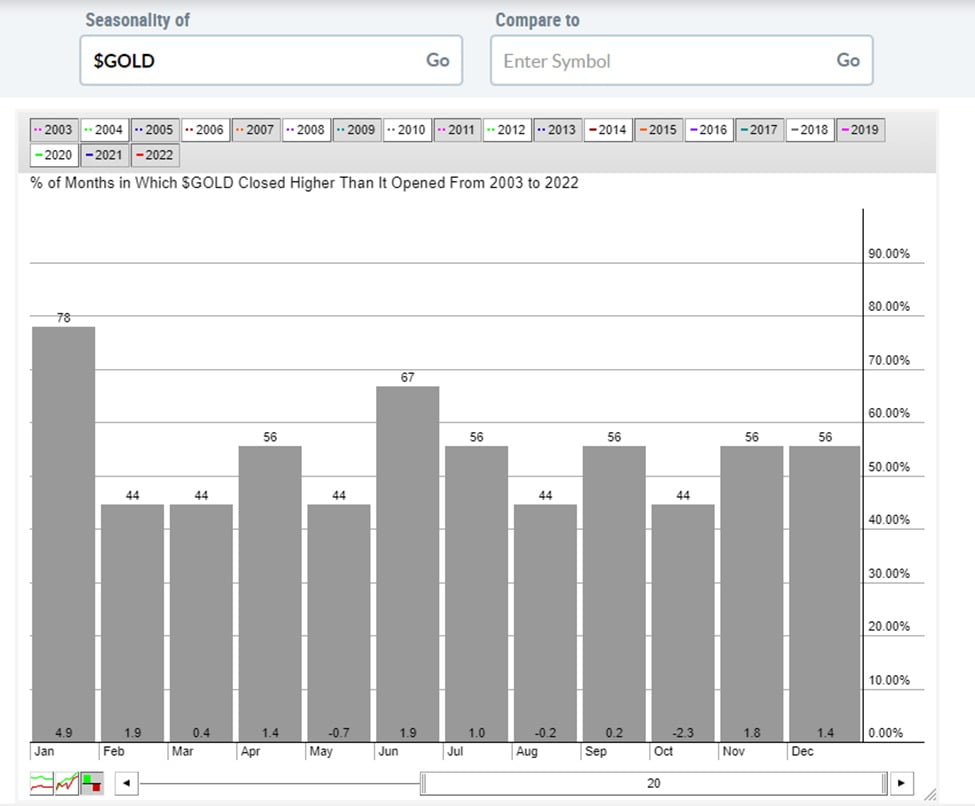
Task: Toggle the 2017 year series
Action: coord(759,130)
